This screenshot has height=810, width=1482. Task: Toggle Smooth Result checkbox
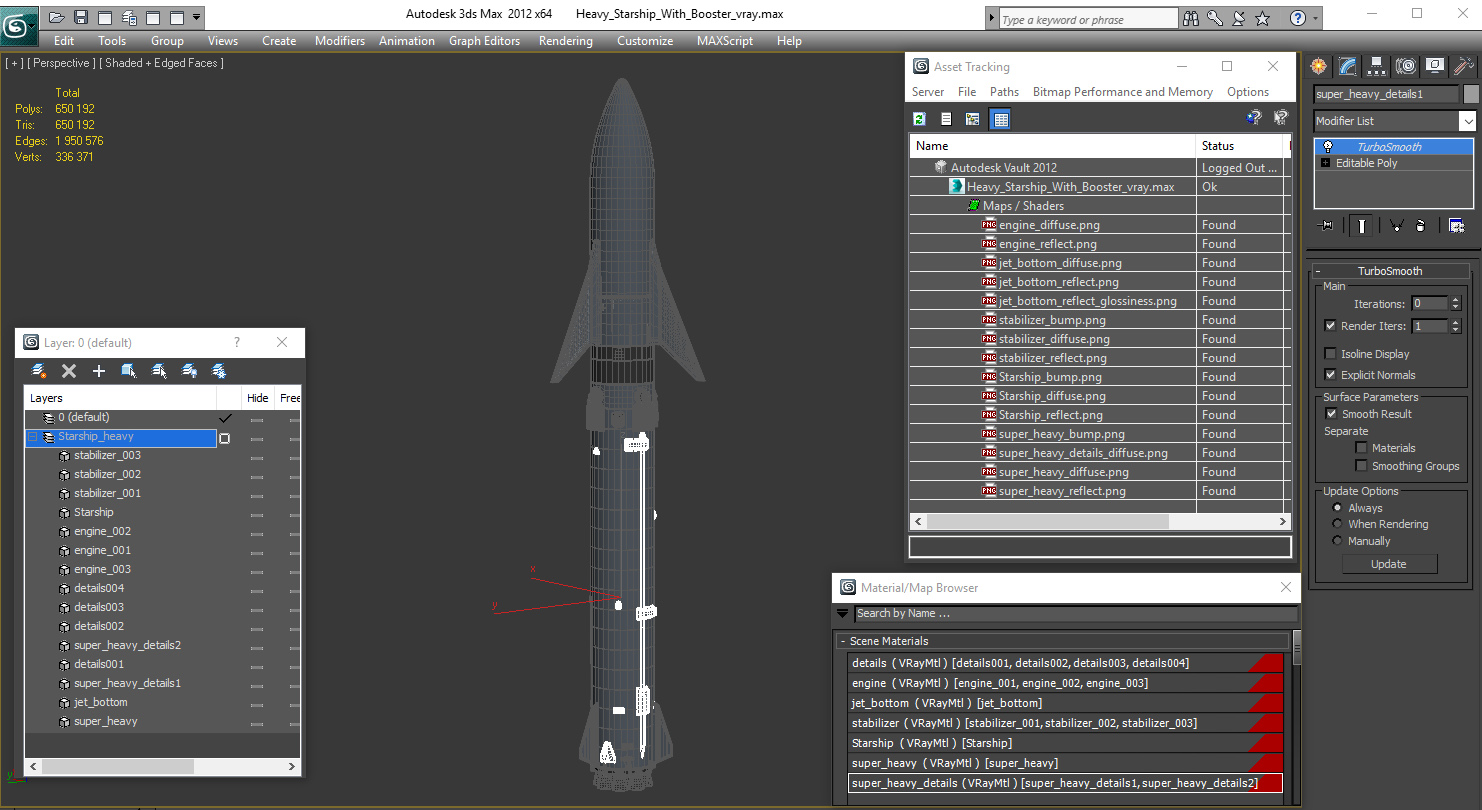tap(1331, 414)
